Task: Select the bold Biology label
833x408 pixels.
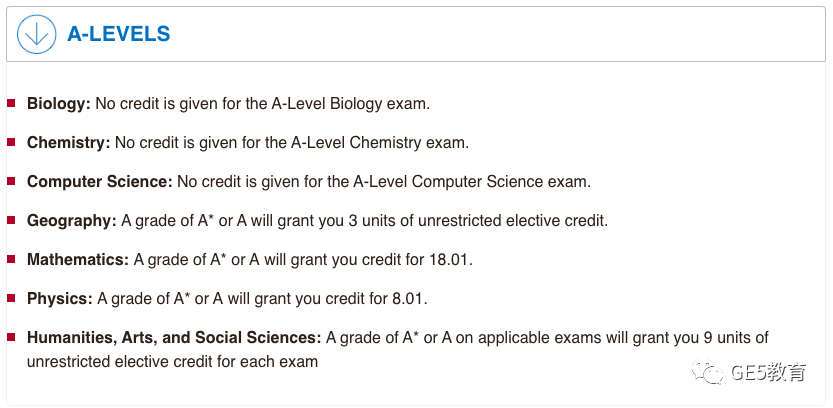Action: 59,104
